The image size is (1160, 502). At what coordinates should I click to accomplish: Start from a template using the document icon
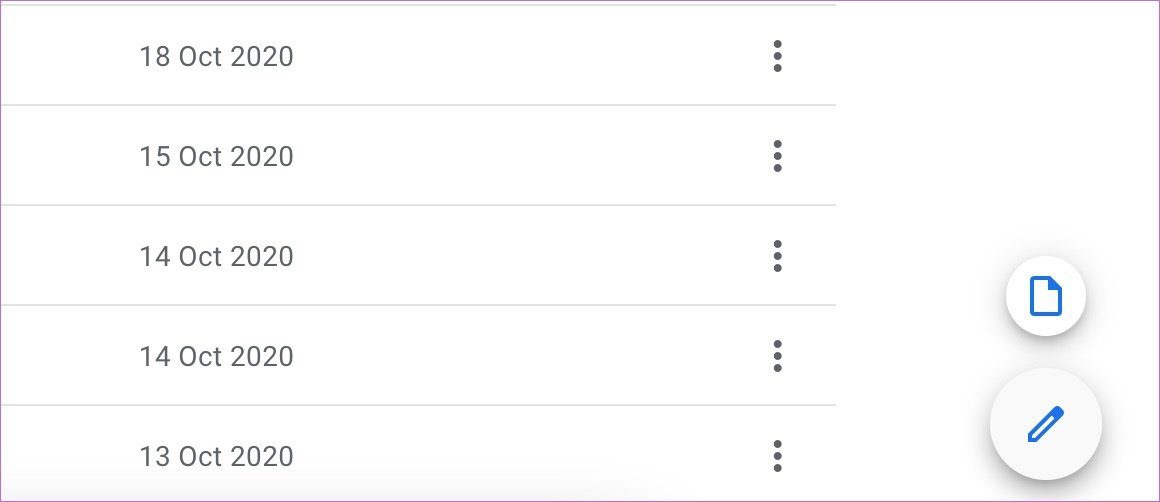tap(1045, 296)
